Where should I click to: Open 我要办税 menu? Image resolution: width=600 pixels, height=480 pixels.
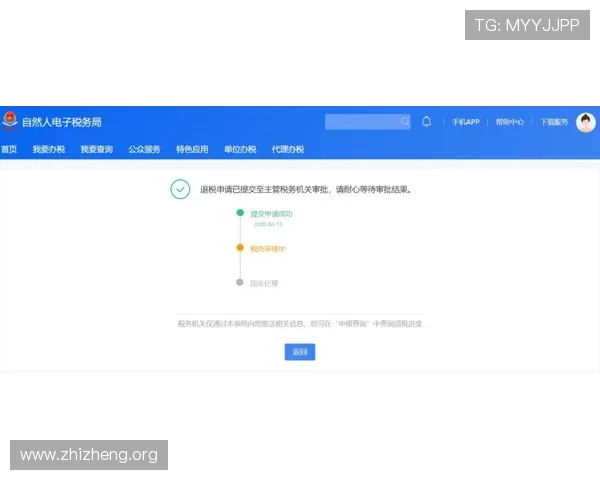click(x=49, y=149)
